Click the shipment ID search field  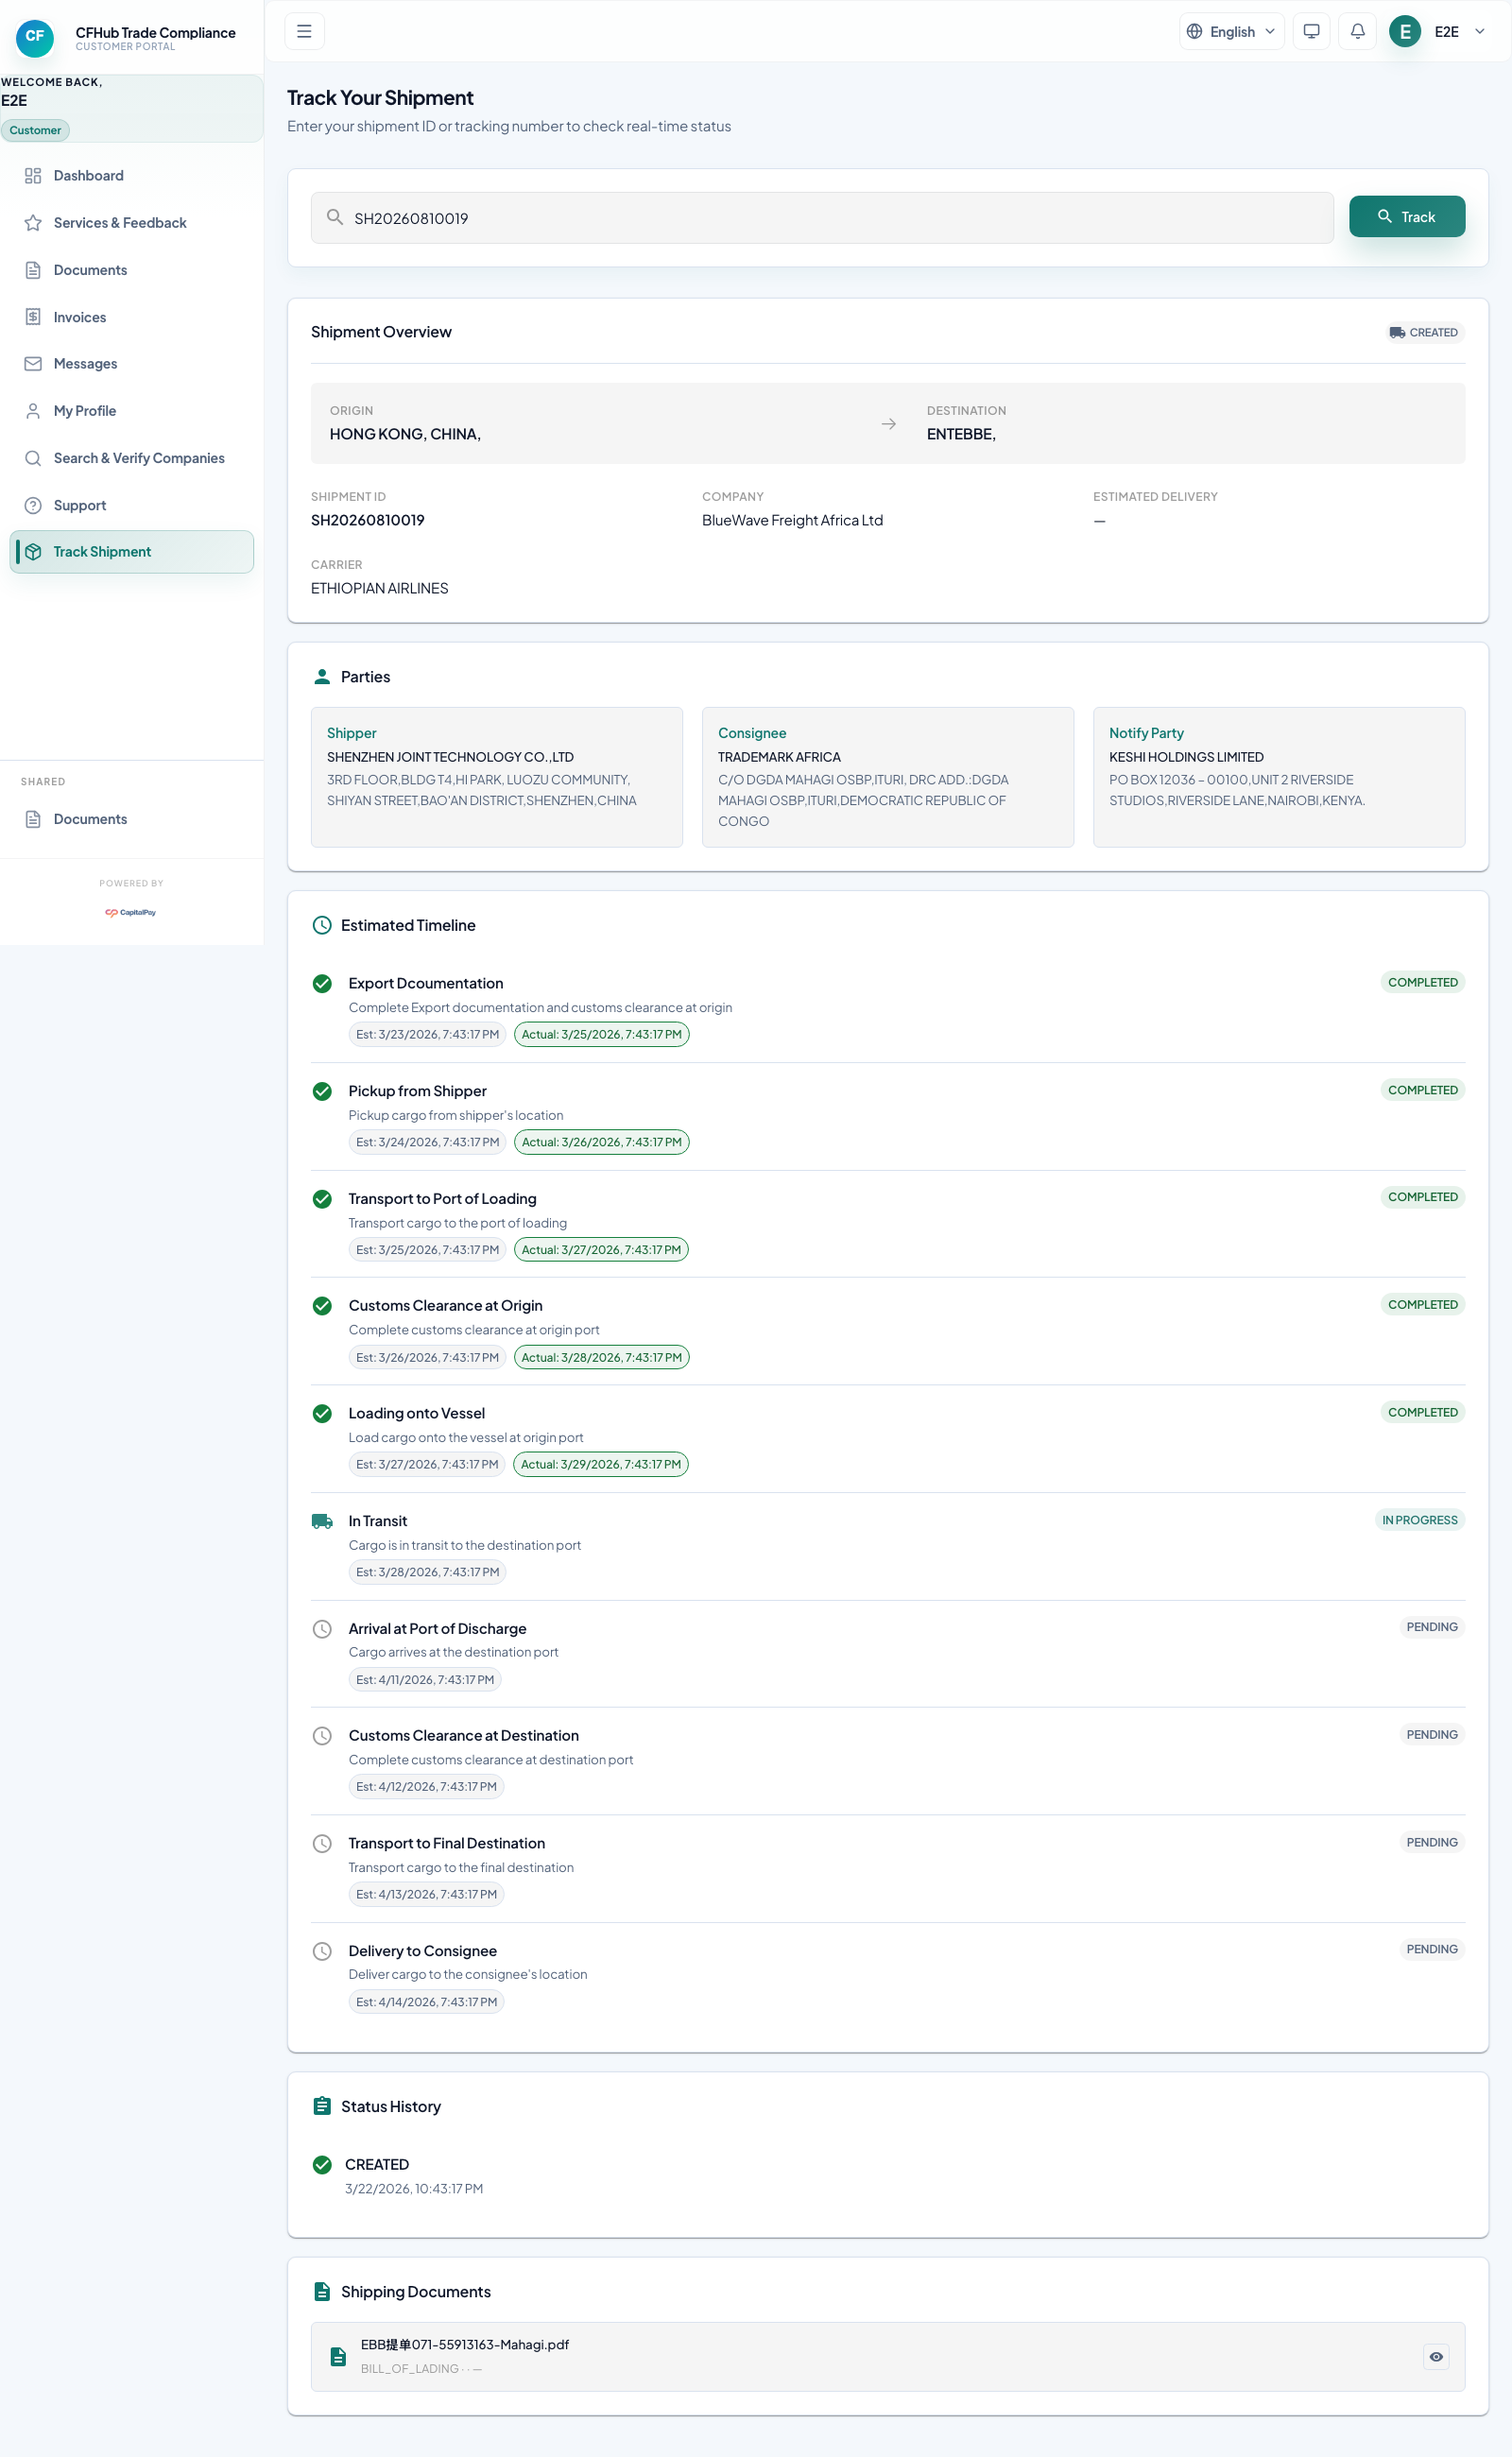click(x=830, y=218)
